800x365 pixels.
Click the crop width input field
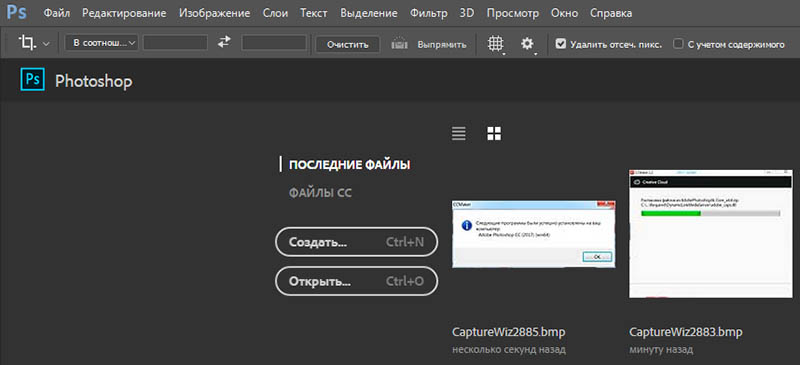(x=175, y=43)
